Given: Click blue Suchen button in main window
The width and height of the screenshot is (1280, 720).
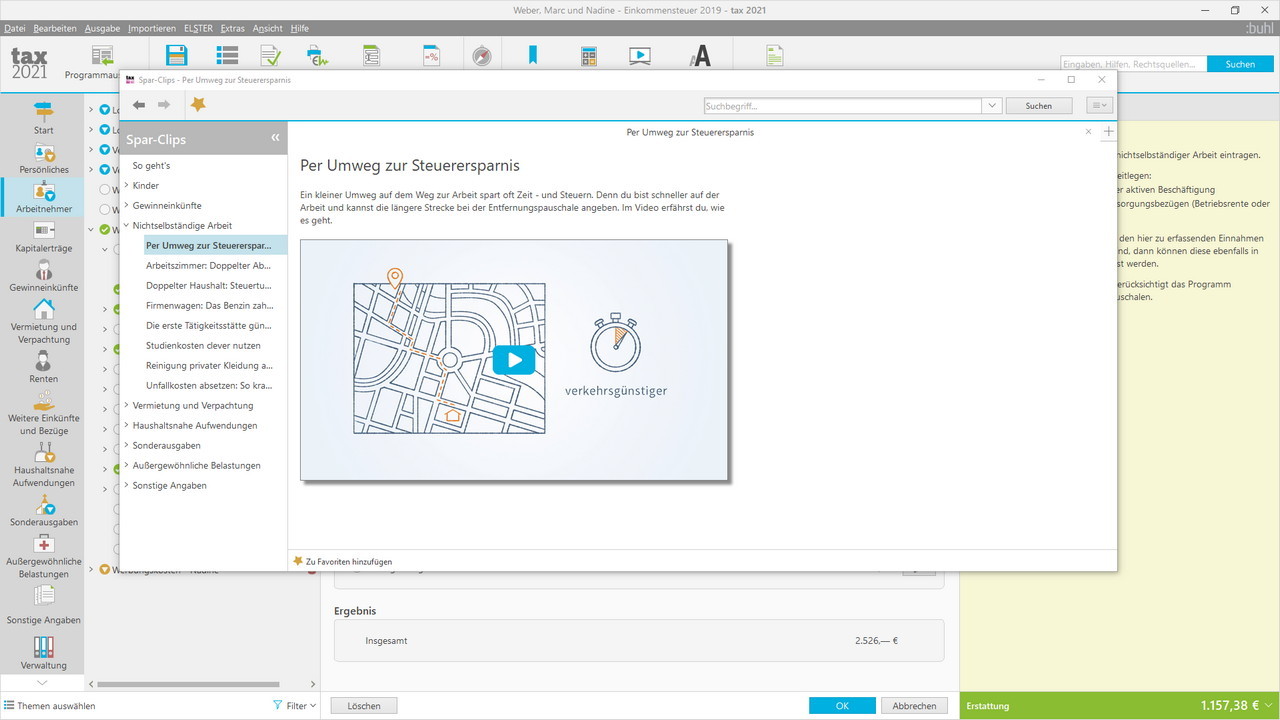Looking at the screenshot, I should (1240, 64).
